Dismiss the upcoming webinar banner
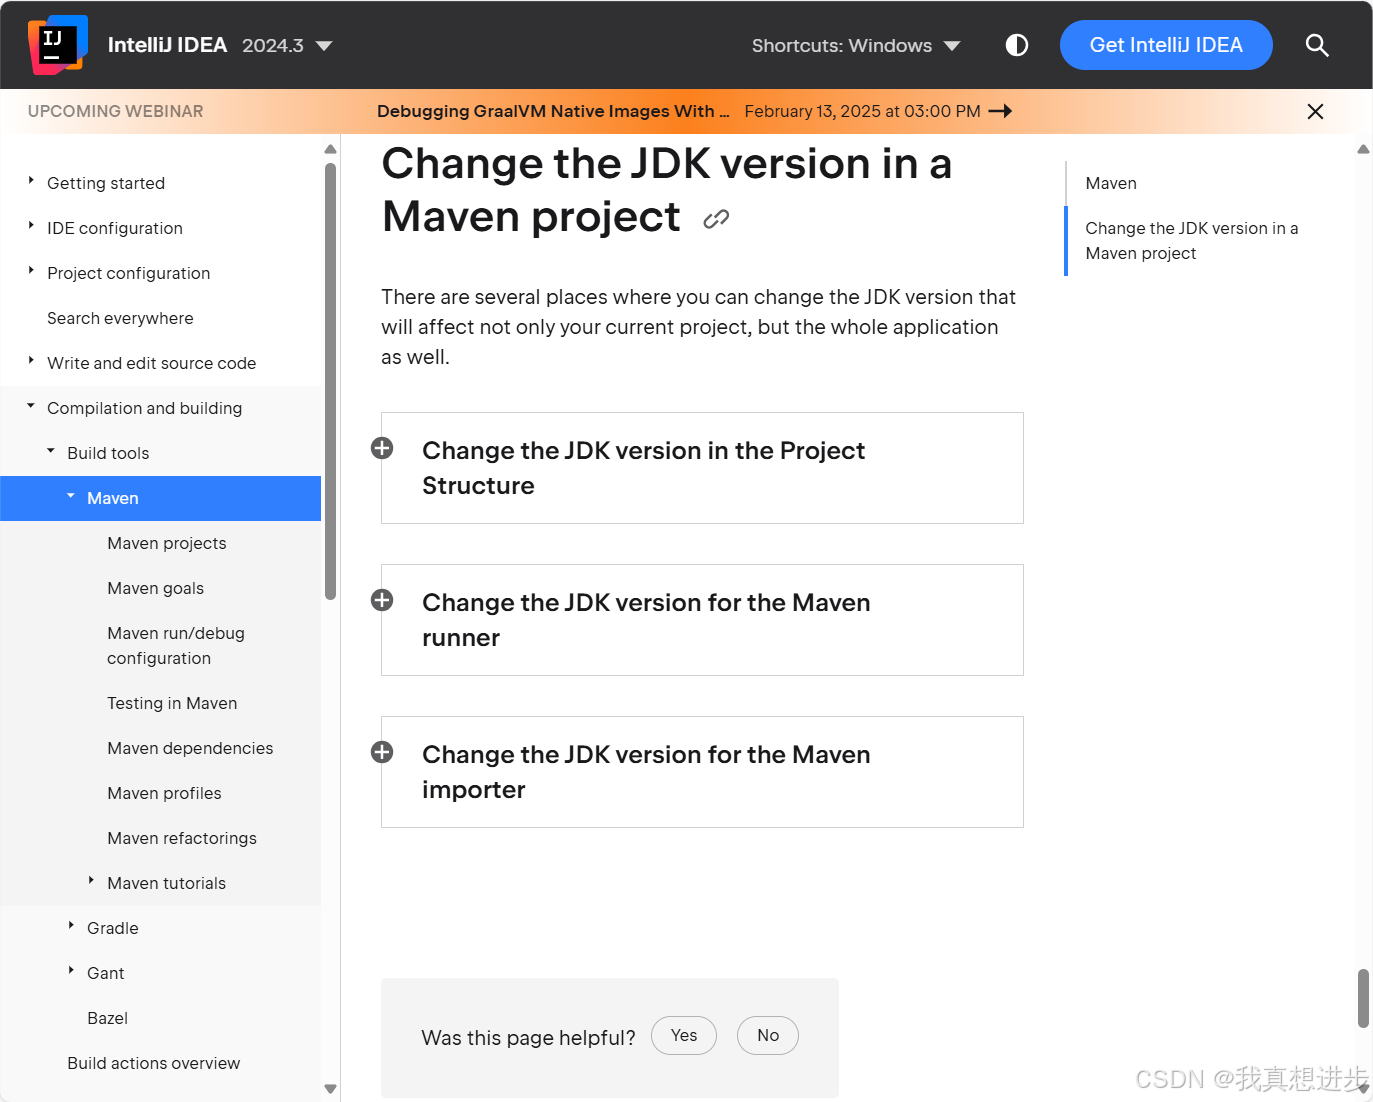 pos(1315,111)
